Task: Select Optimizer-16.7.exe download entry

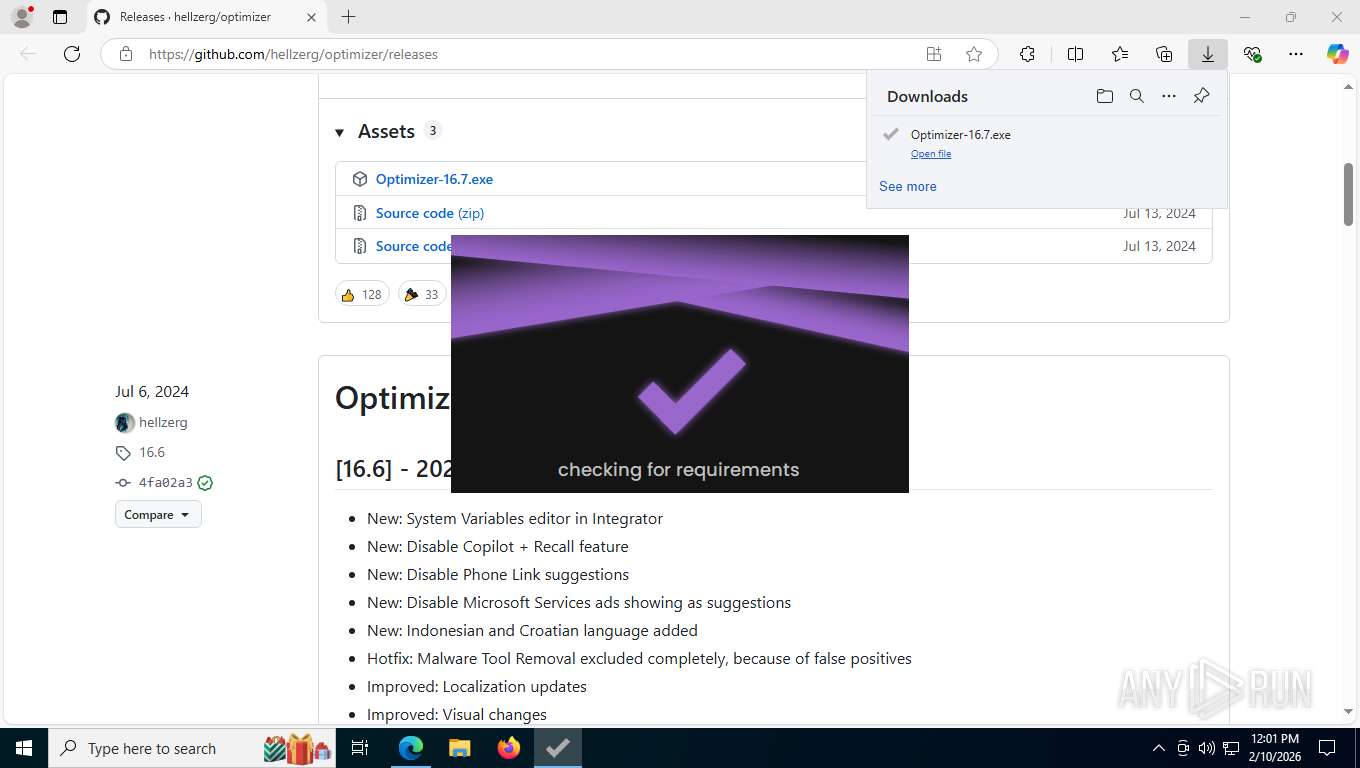Action: (x=1046, y=142)
